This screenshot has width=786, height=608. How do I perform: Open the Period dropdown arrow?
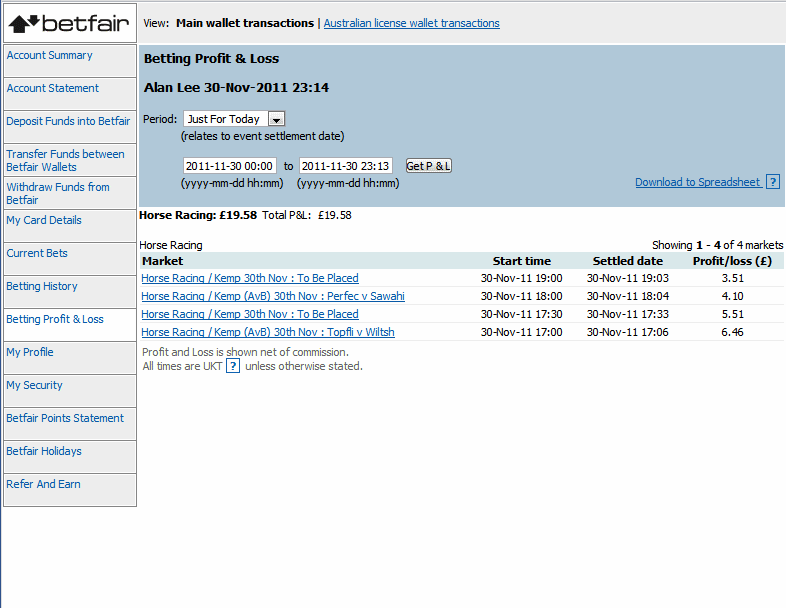click(x=276, y=119)
